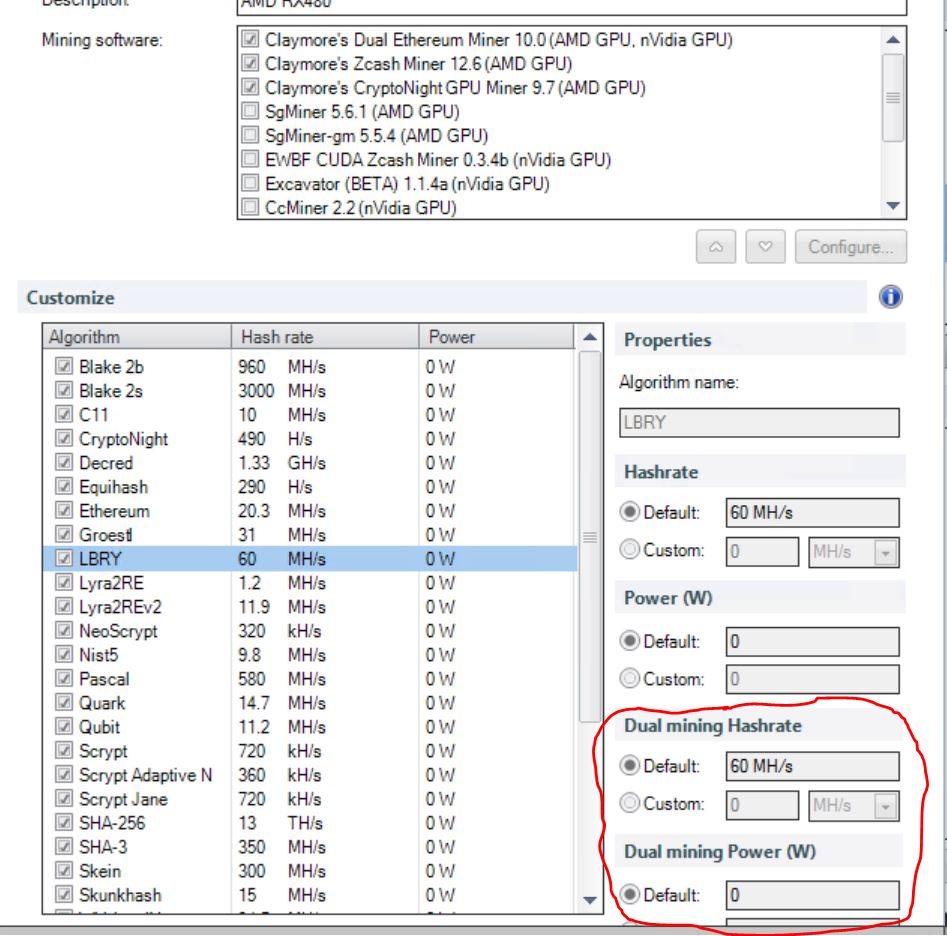Toggle the Ethereum algorithm checkbox
947x936 pixels.
pyautogui.click(x=63, y=510)
